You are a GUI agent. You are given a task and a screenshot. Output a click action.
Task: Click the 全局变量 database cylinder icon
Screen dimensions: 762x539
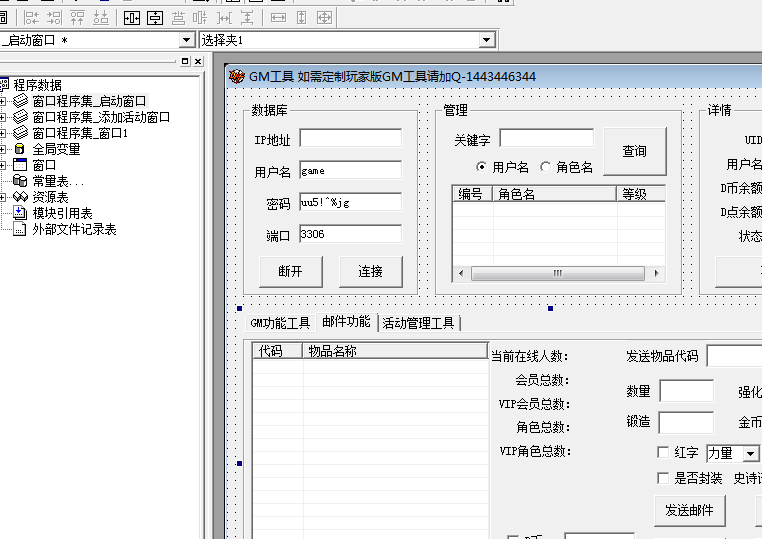pyautogui.click(x=19, y=149)
